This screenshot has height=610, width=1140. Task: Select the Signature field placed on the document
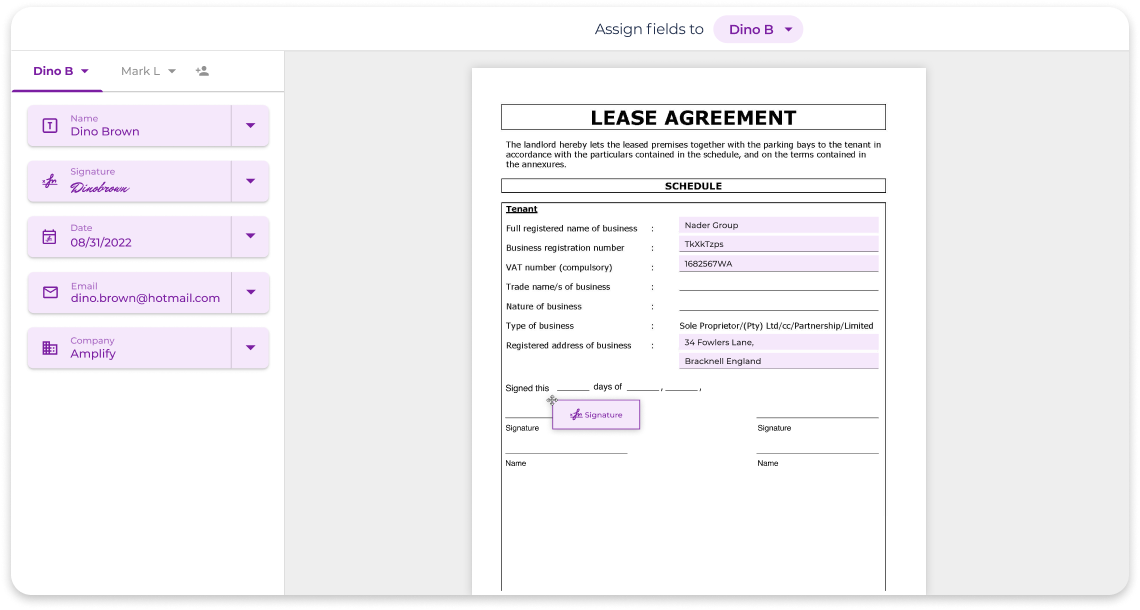(596, 414)
